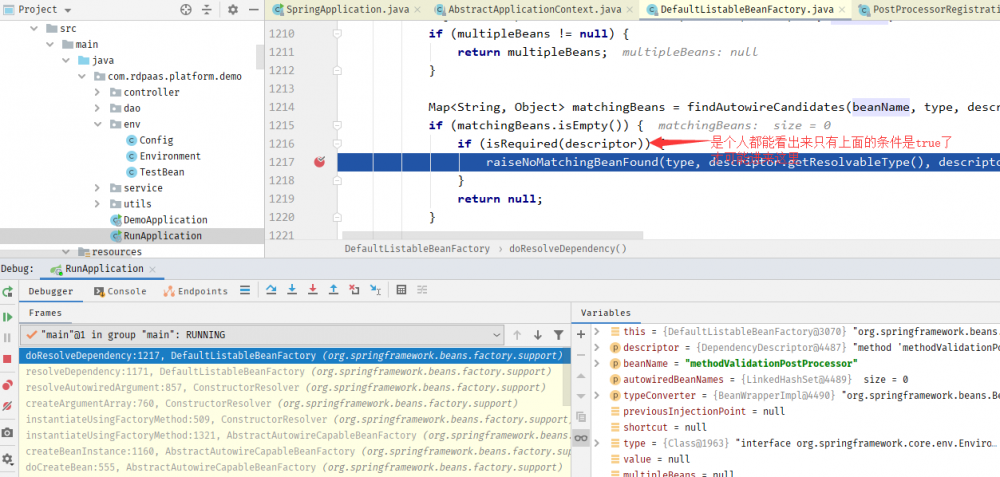Collapse code fold at line 1216

pyautogui.click(x=337, y=143)
